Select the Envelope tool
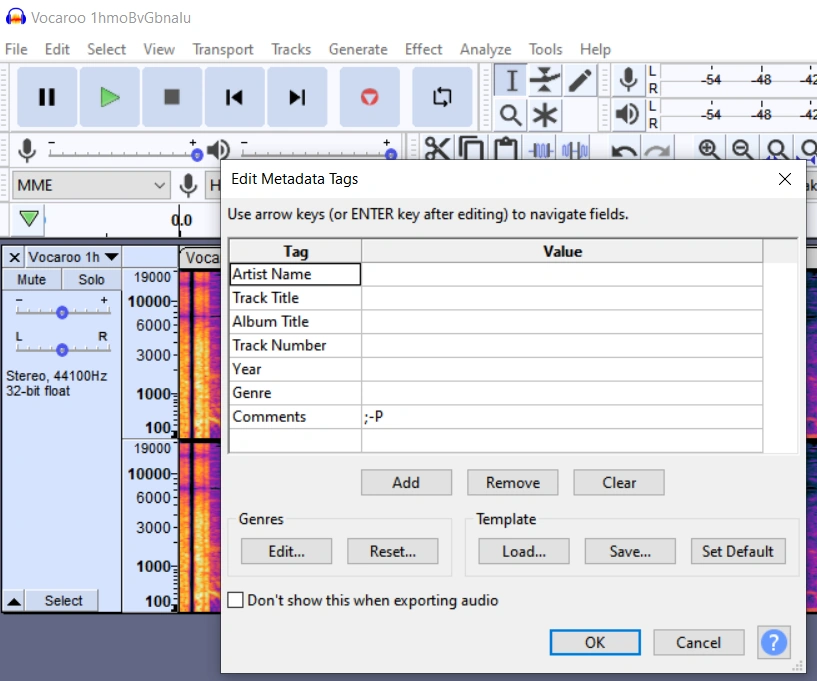Image resolution: width=817 pixels, height=681 pixels. coord(544,80)
